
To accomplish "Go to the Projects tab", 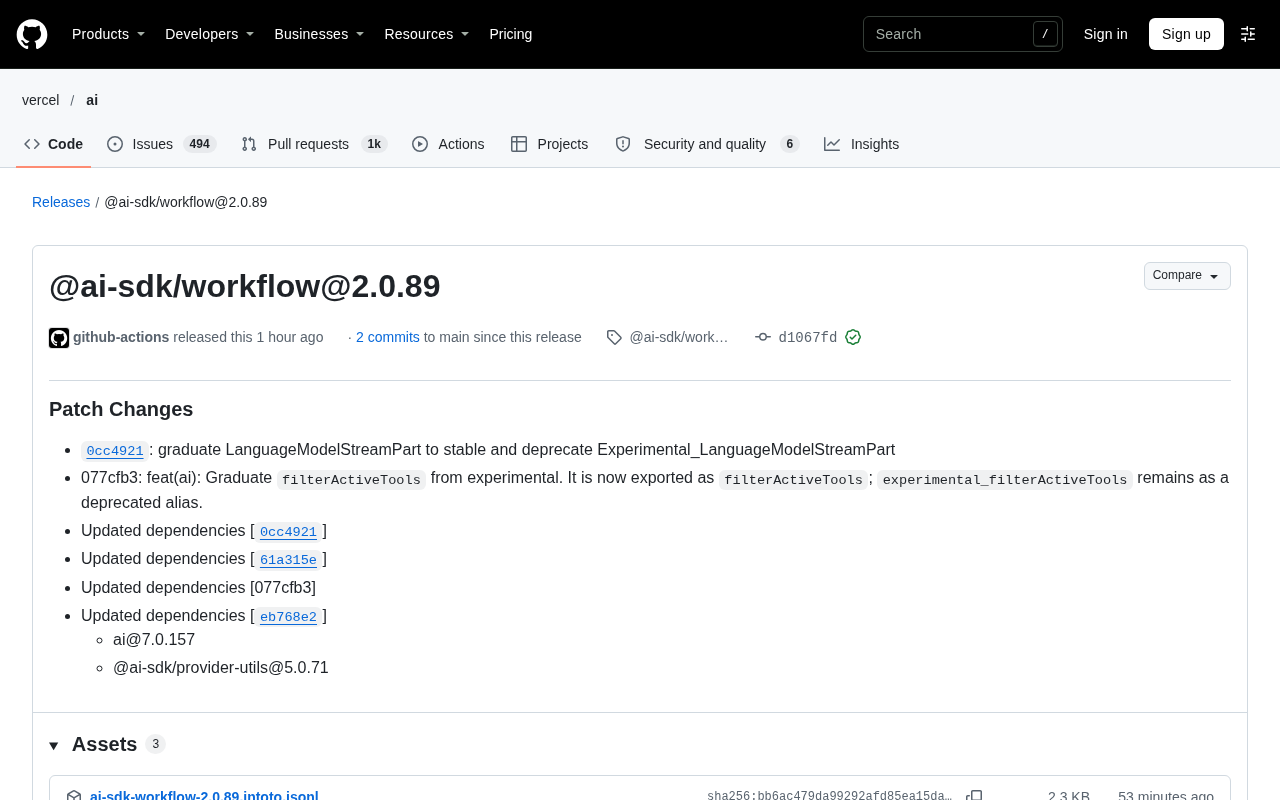I will [549, 144].
